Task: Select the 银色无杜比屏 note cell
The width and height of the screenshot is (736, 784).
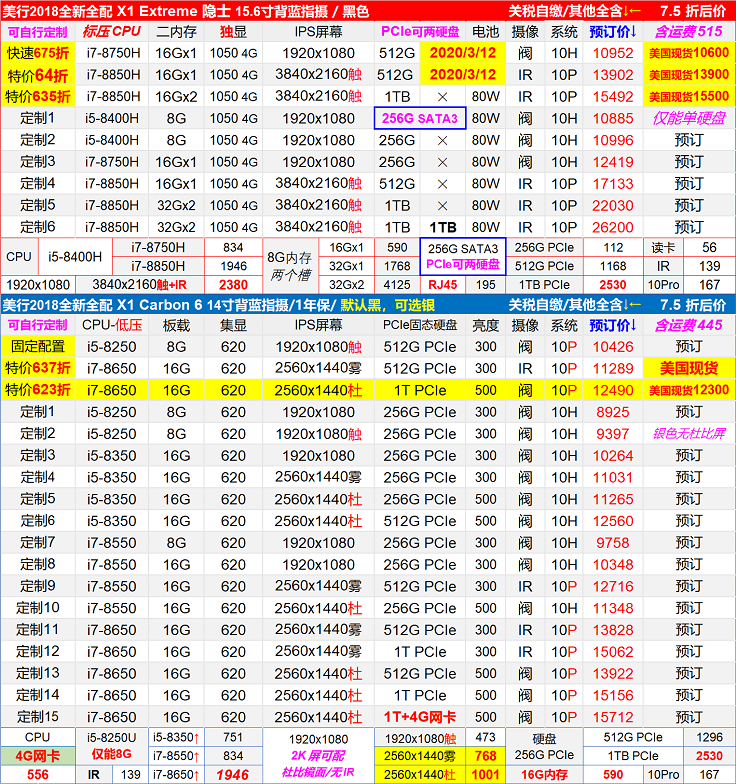Action: pyautogui.click(x=689, y=433)
